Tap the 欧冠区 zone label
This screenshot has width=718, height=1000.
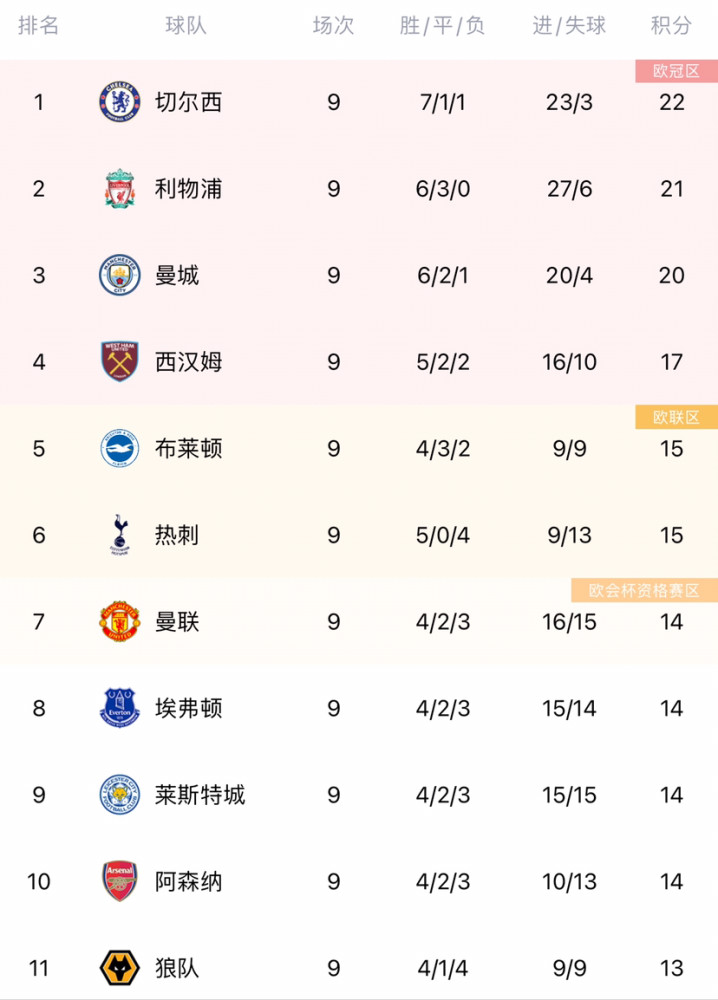(677, 71)
